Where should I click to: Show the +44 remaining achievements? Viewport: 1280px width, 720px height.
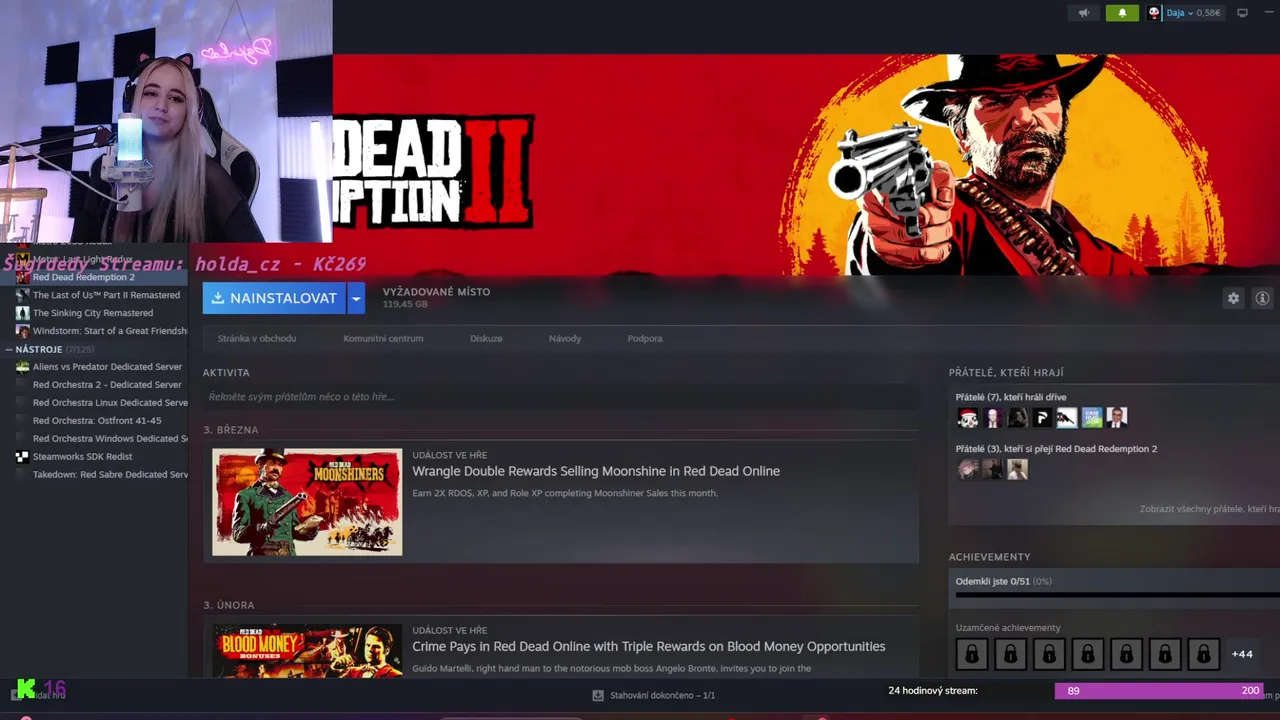(1242, 654)
